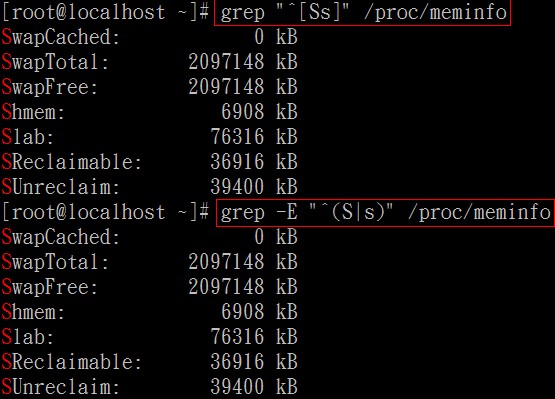Select SwapCached label in second output
This screenshot has width=555, height=399.
click(61, 237)
